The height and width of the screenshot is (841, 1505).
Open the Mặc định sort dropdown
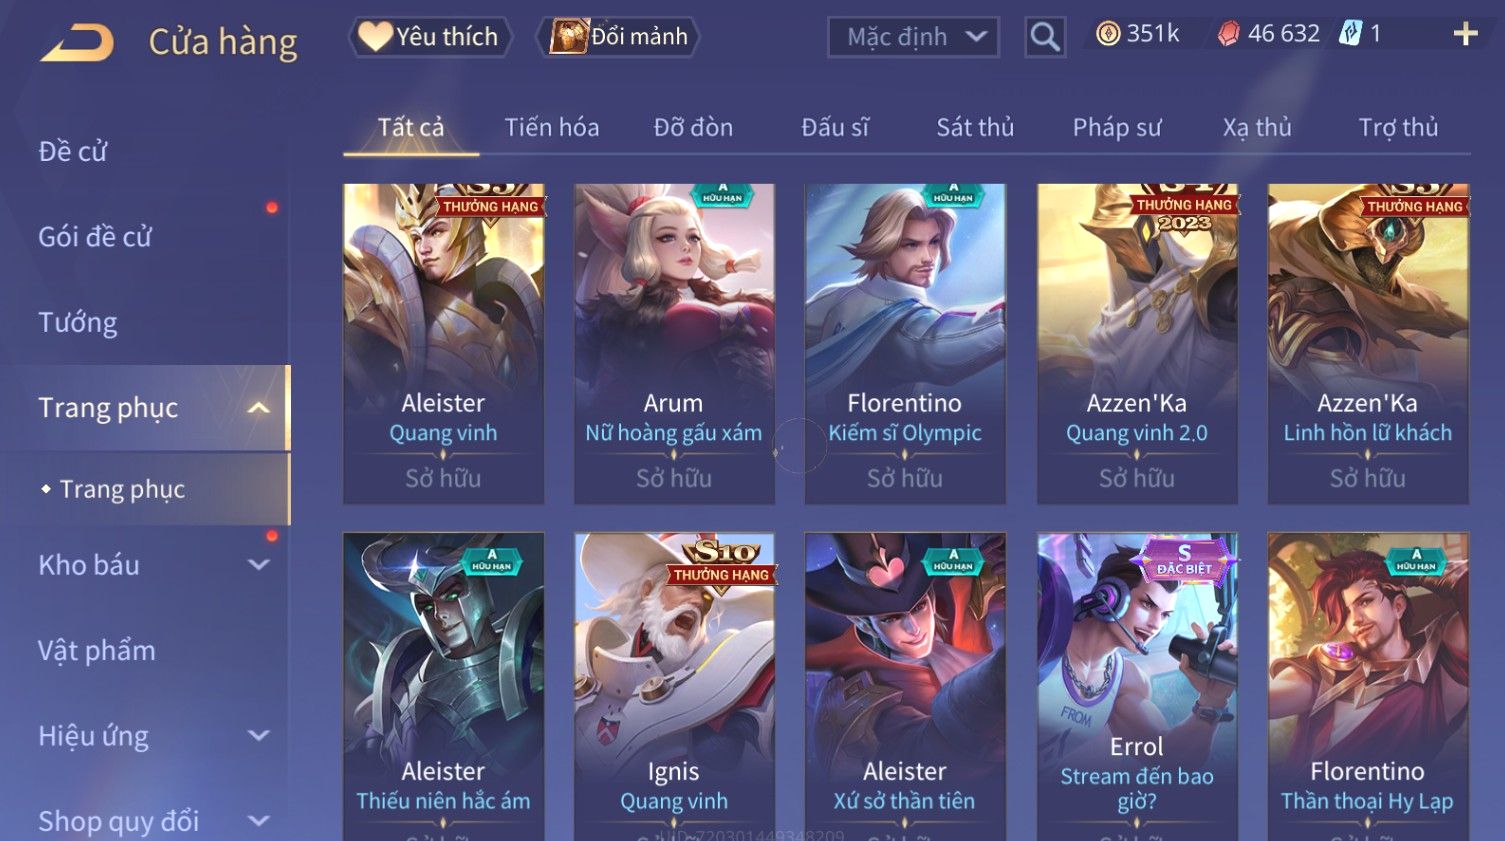click(x=913, y=37)
